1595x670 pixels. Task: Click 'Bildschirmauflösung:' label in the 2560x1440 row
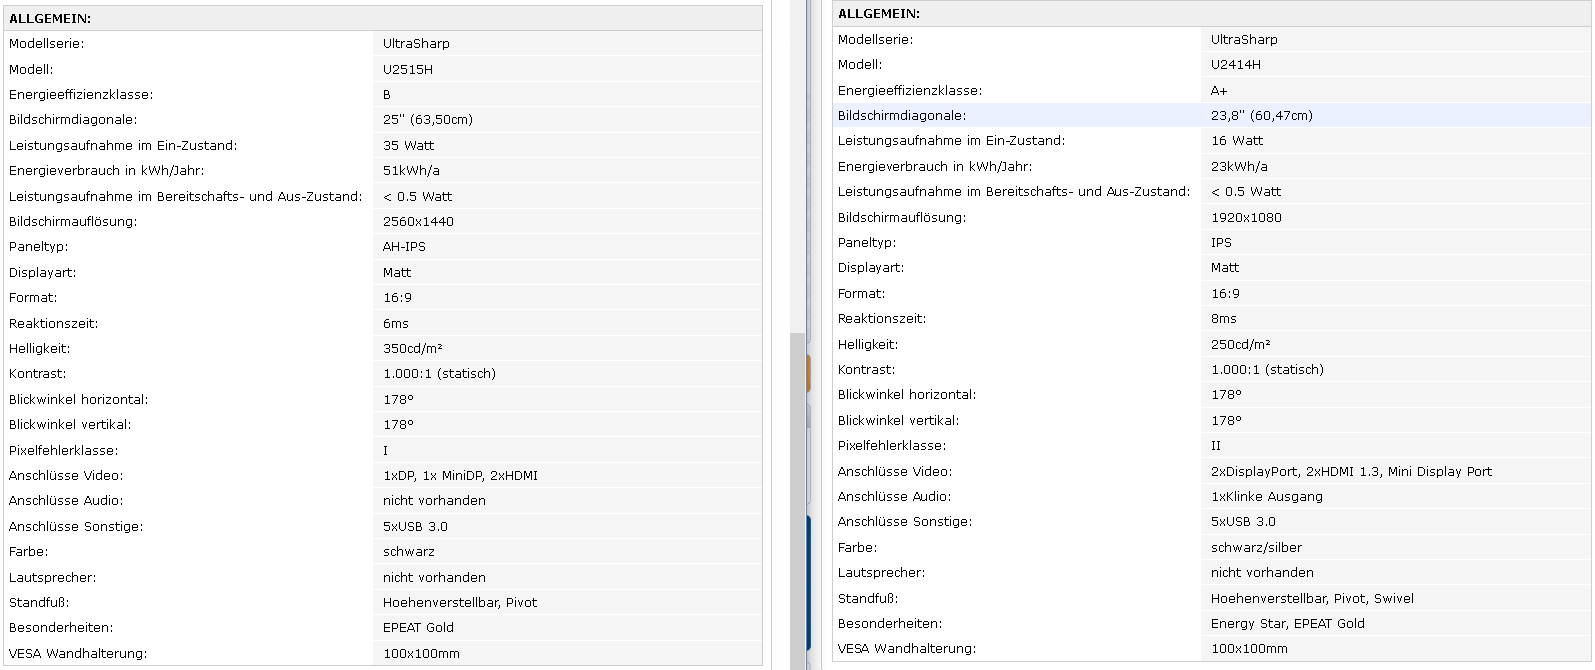pos(73,221)
